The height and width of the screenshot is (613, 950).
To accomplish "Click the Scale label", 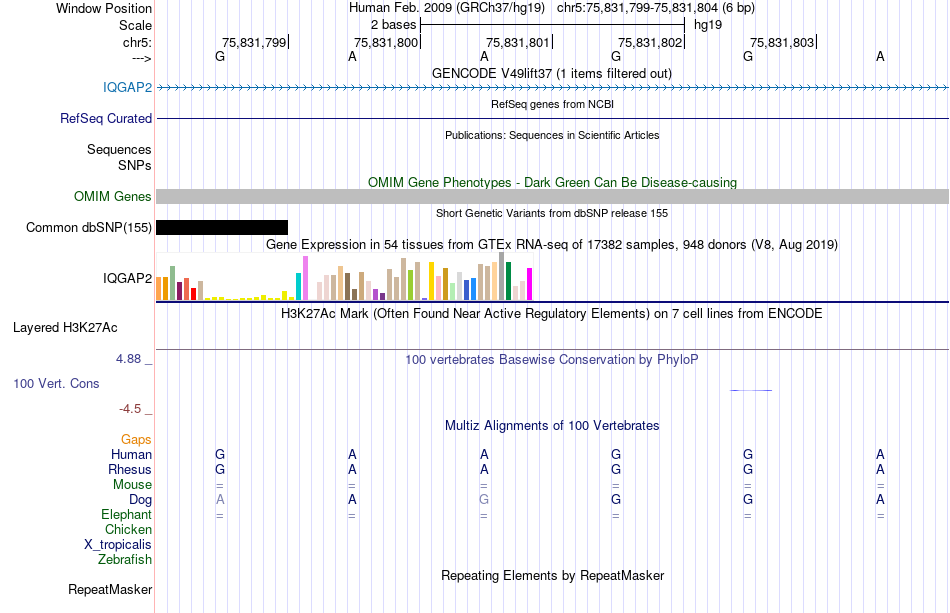I will tap(135, 25).
